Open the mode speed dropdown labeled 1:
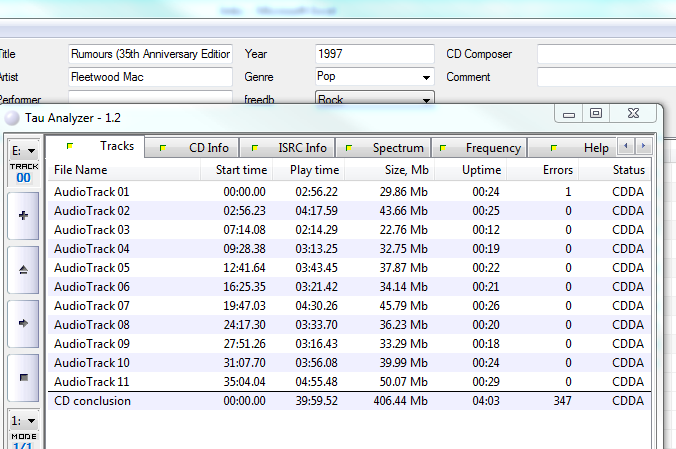Viewport: 676px width, 449px height. click(x=23, y=421)
